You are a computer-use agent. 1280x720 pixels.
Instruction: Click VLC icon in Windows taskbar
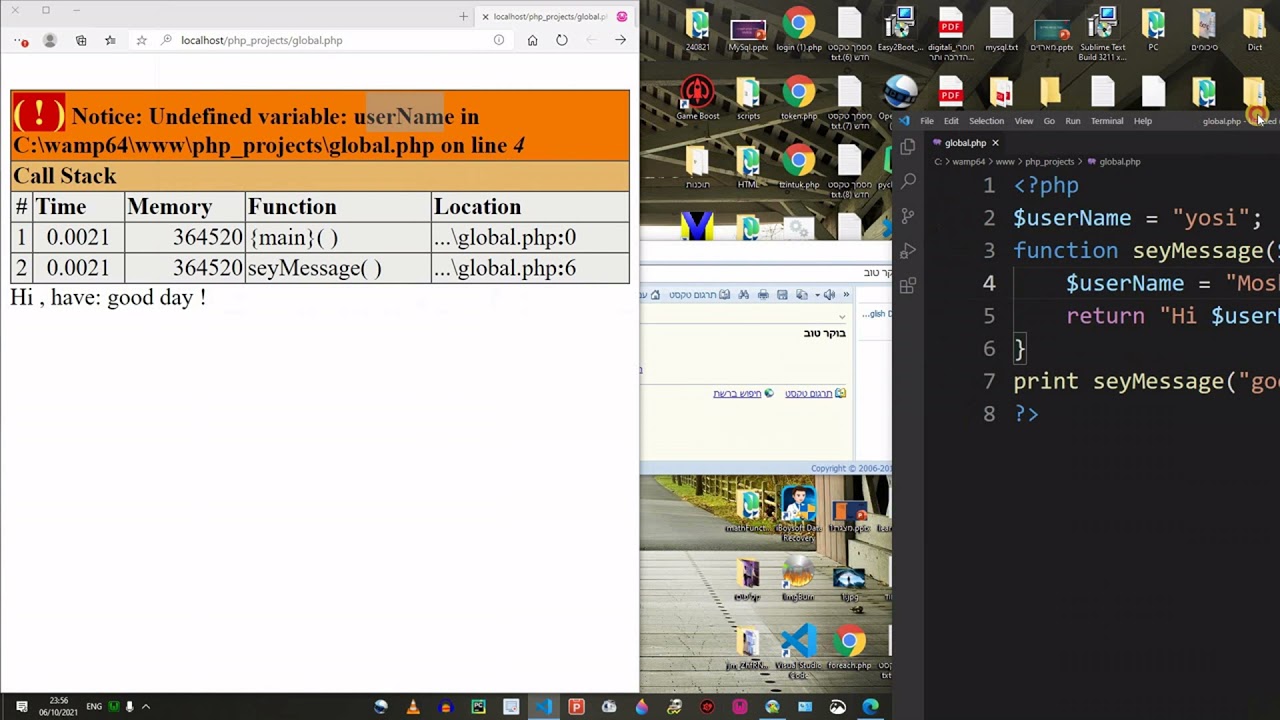(x=413, y=707)
